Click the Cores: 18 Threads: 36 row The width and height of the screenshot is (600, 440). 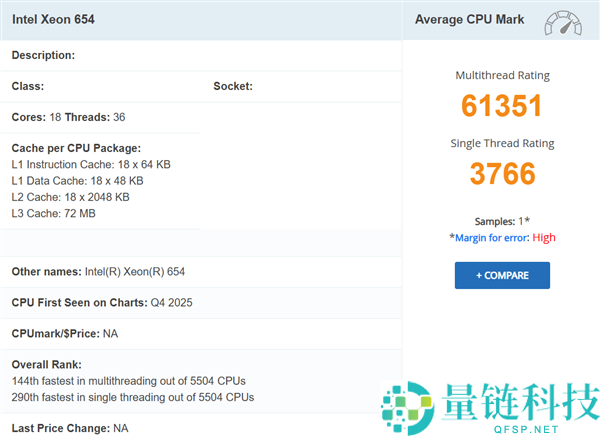click(68, 117)
